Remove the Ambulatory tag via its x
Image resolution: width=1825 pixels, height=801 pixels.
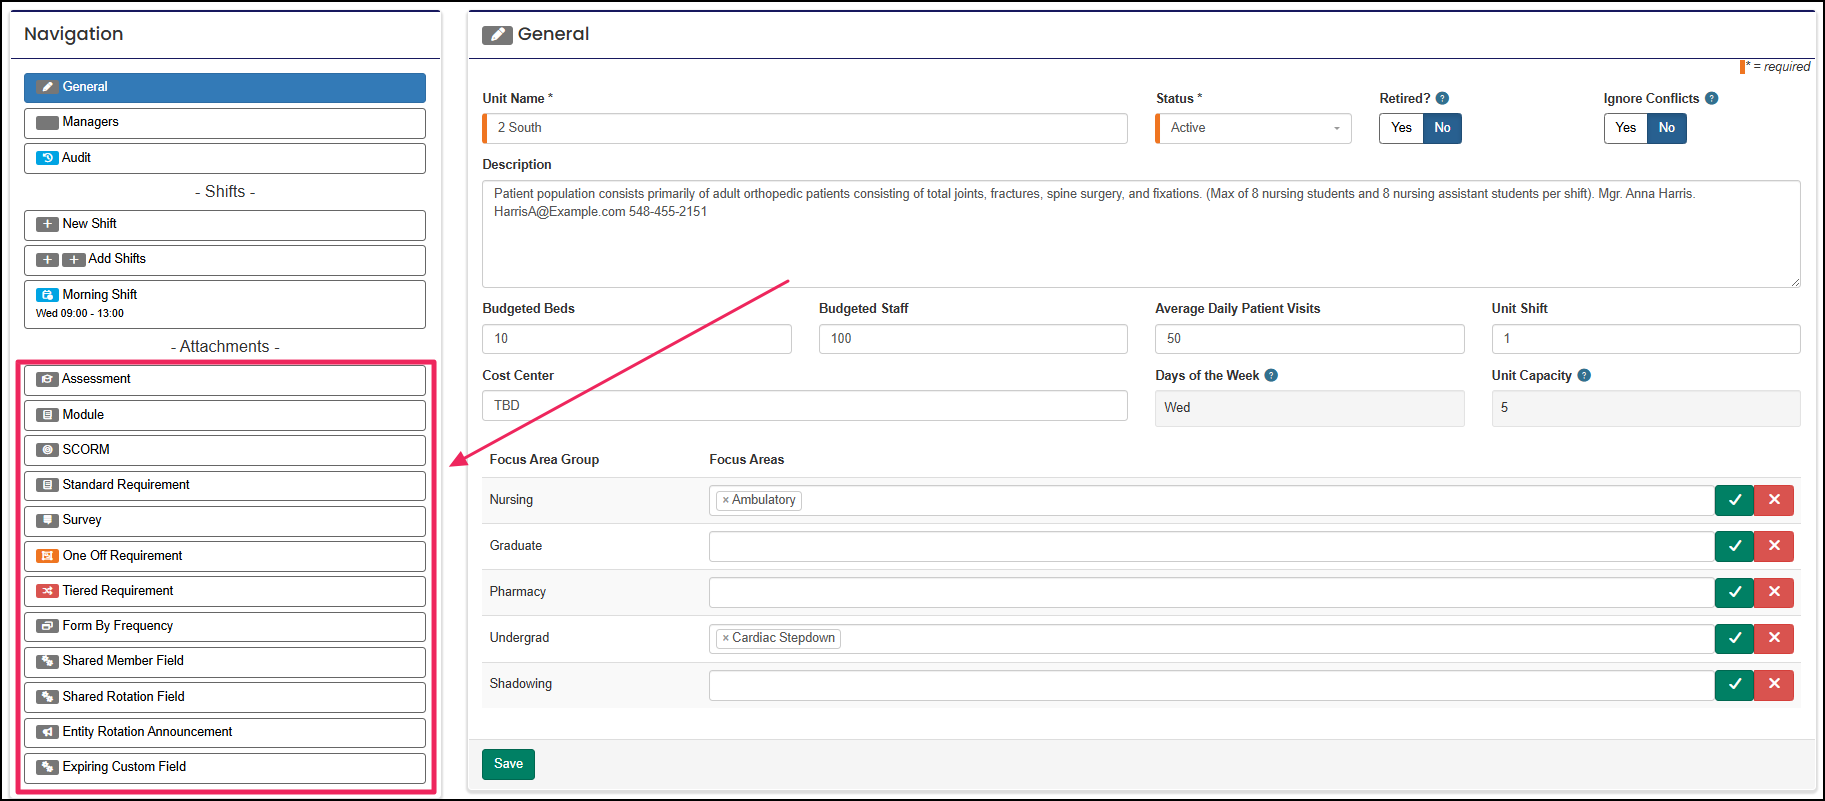[726, 500]
